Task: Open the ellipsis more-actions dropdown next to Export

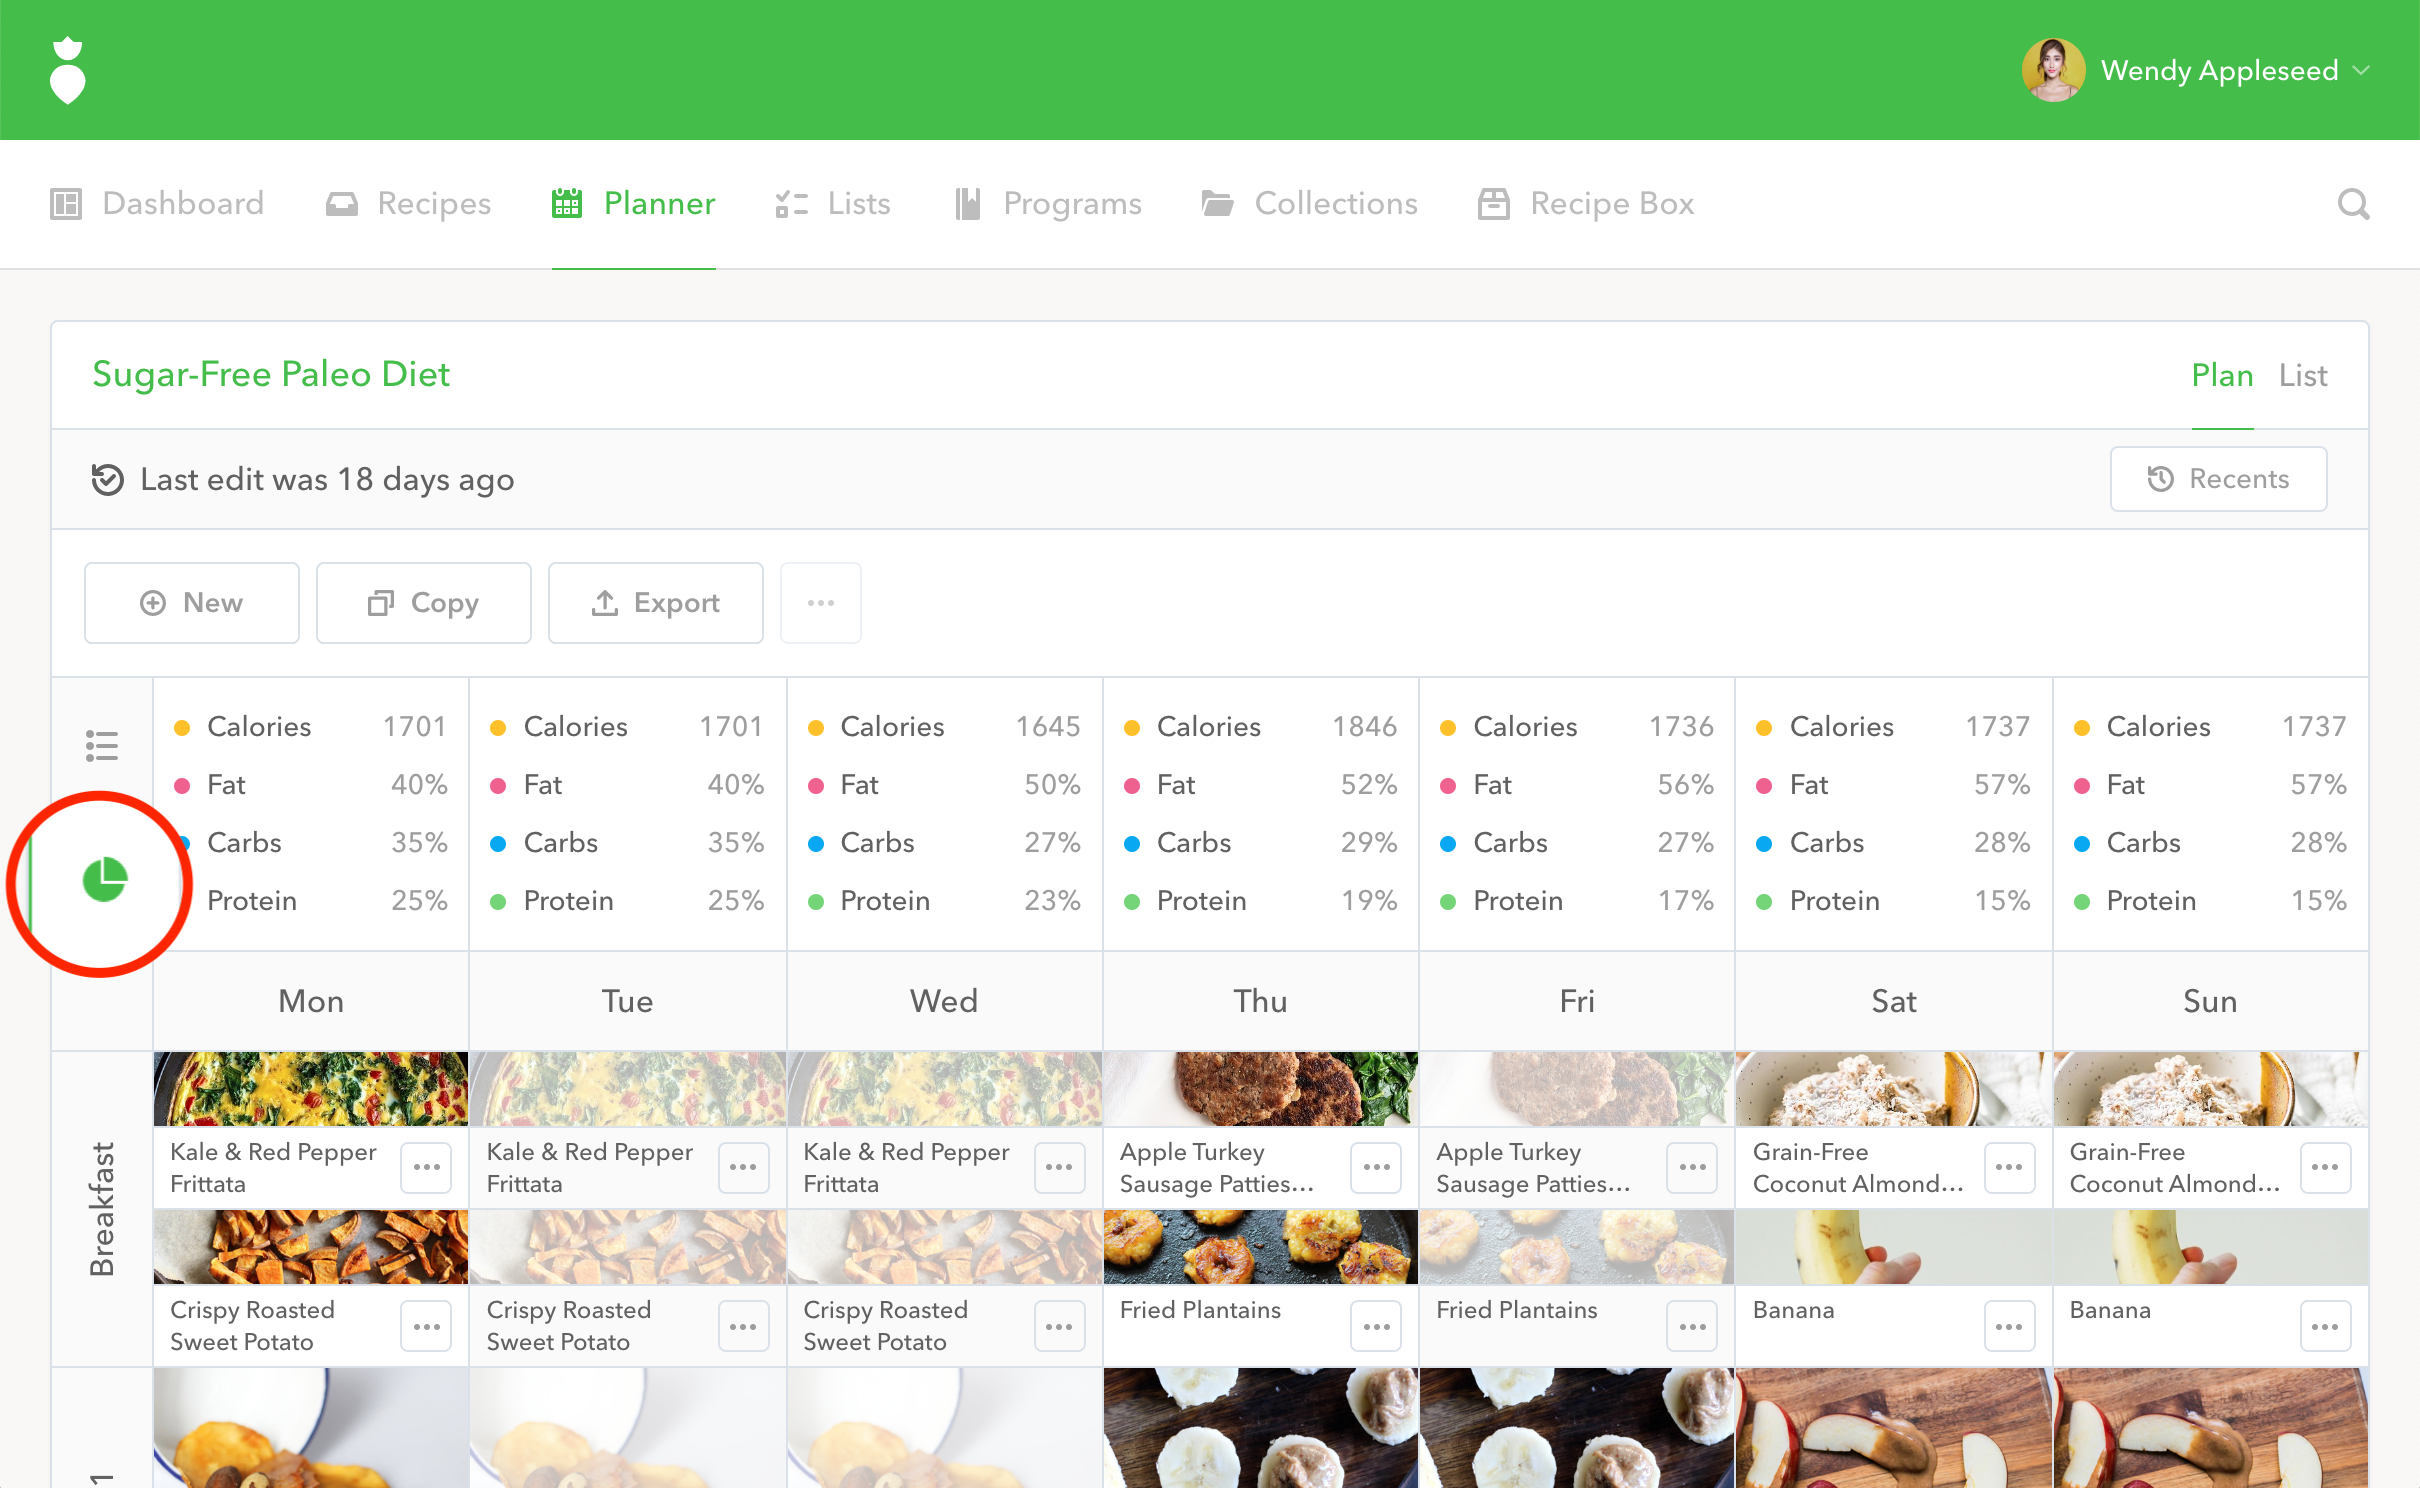Action: 820,602
